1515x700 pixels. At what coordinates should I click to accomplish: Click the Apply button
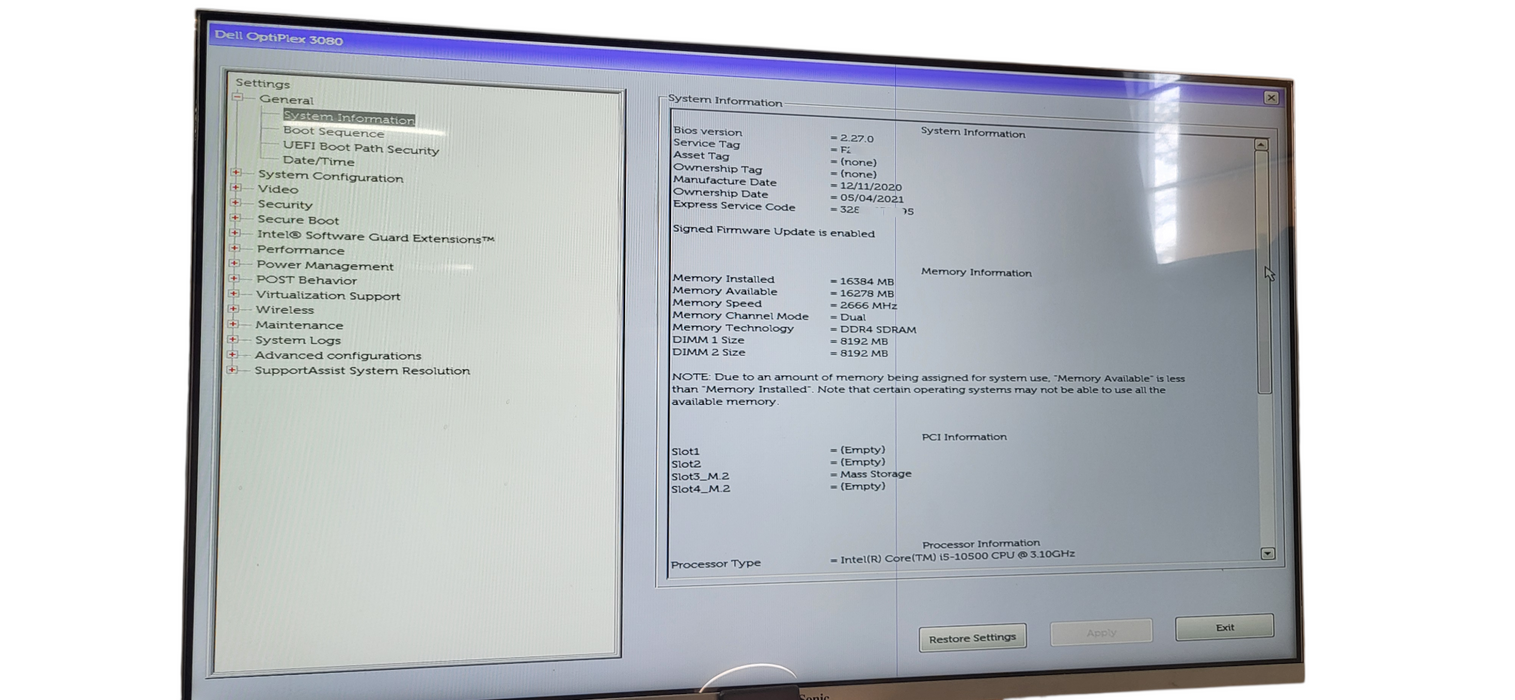[x=1101, y=632]
